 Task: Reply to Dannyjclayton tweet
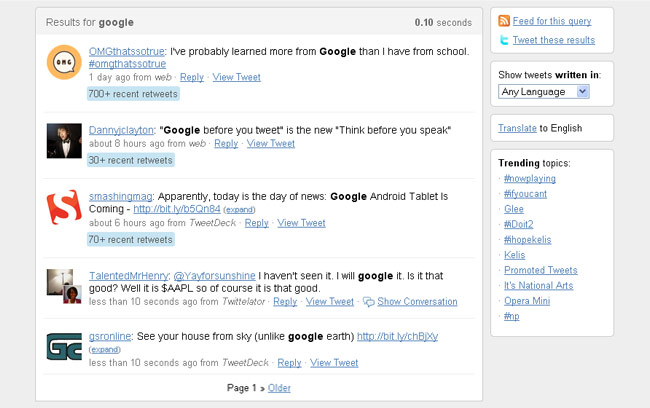point(226,143)
